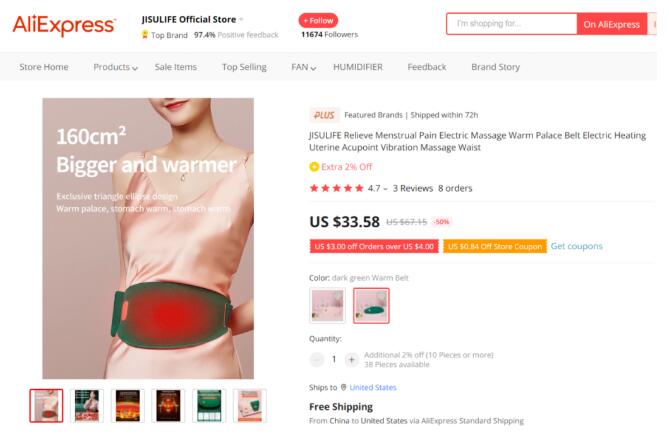
Task: Click the PLUS badge icon
Action: click(324, 115)
